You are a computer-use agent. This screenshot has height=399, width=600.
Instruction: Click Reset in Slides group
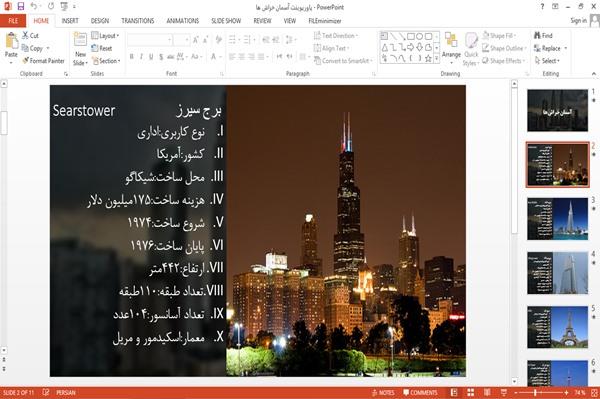102,48
